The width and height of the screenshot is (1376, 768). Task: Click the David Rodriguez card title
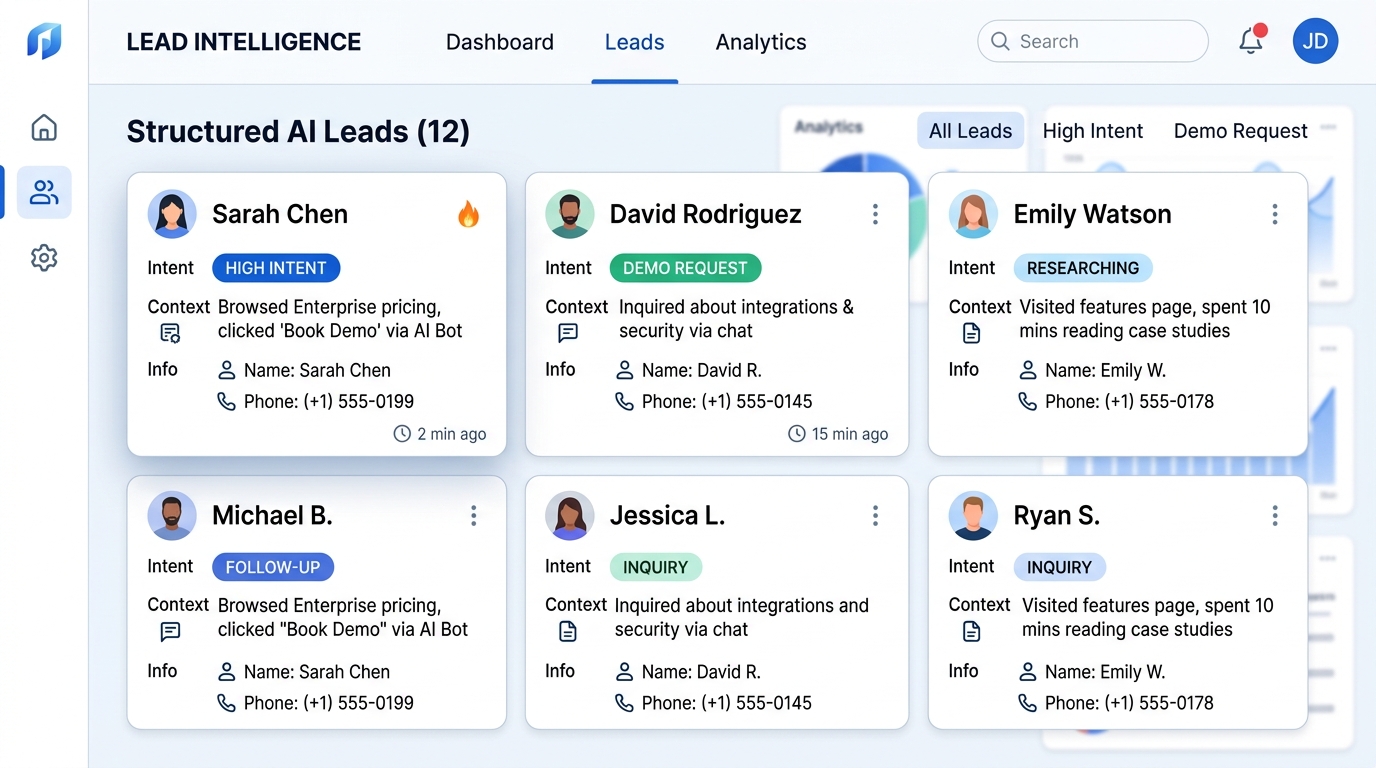pos(706,214)
